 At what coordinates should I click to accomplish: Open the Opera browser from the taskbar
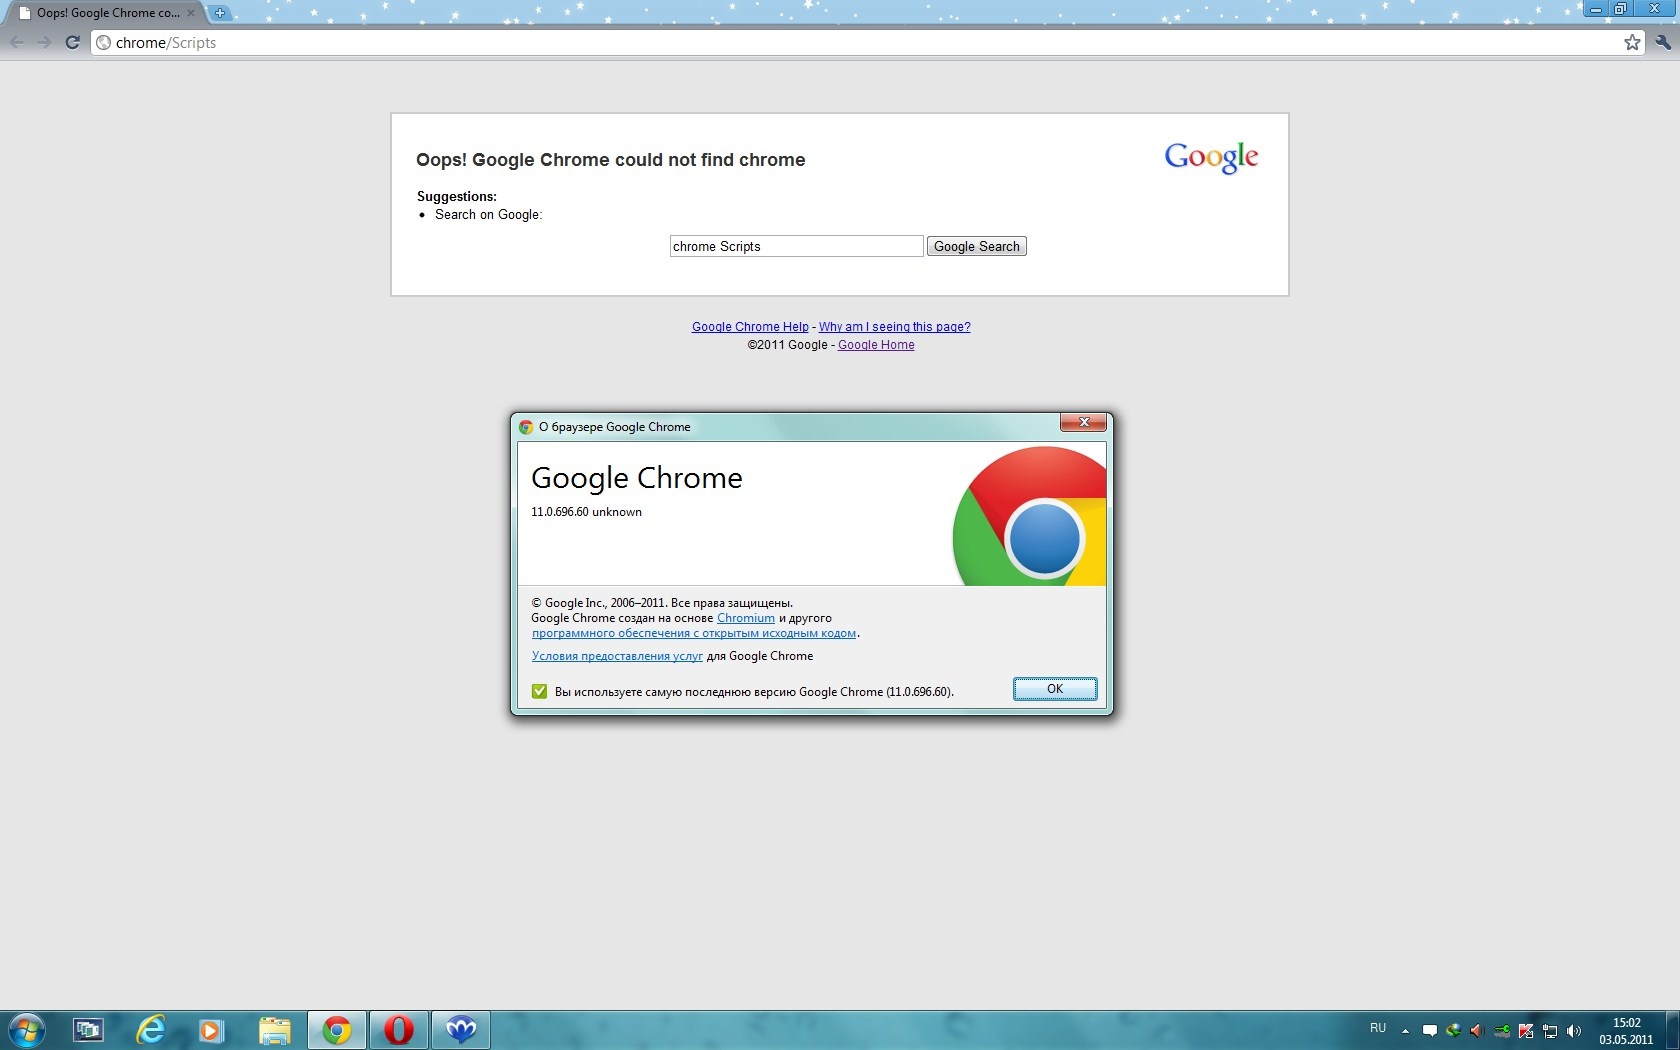pos(399,1030)
